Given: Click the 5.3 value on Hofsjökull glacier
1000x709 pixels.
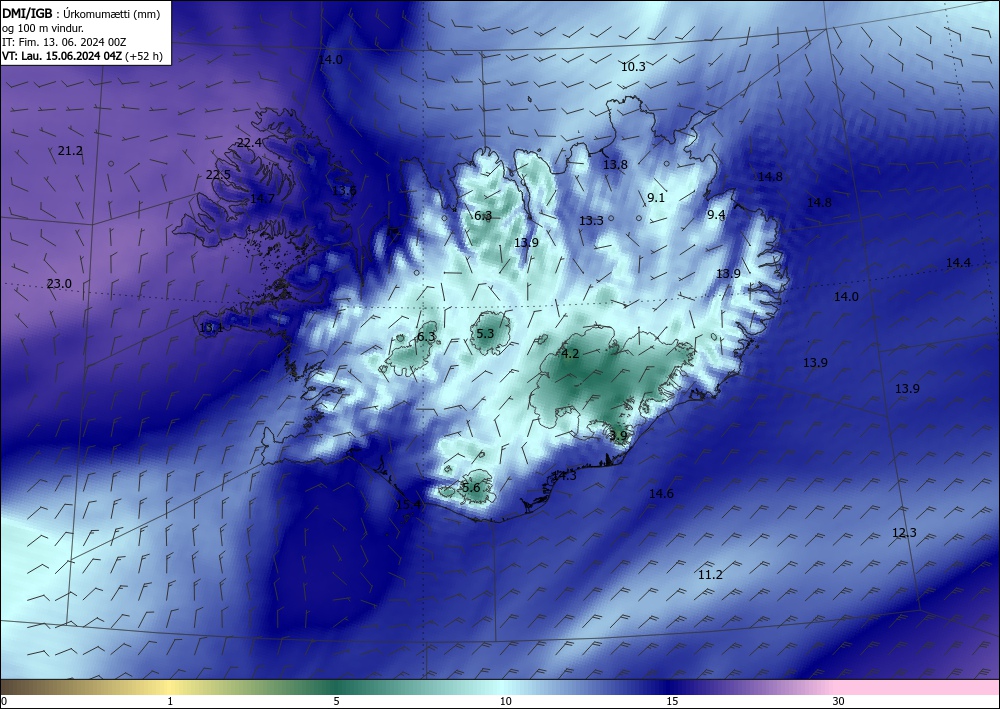Looking at the screenshot, I should [485, 333].
